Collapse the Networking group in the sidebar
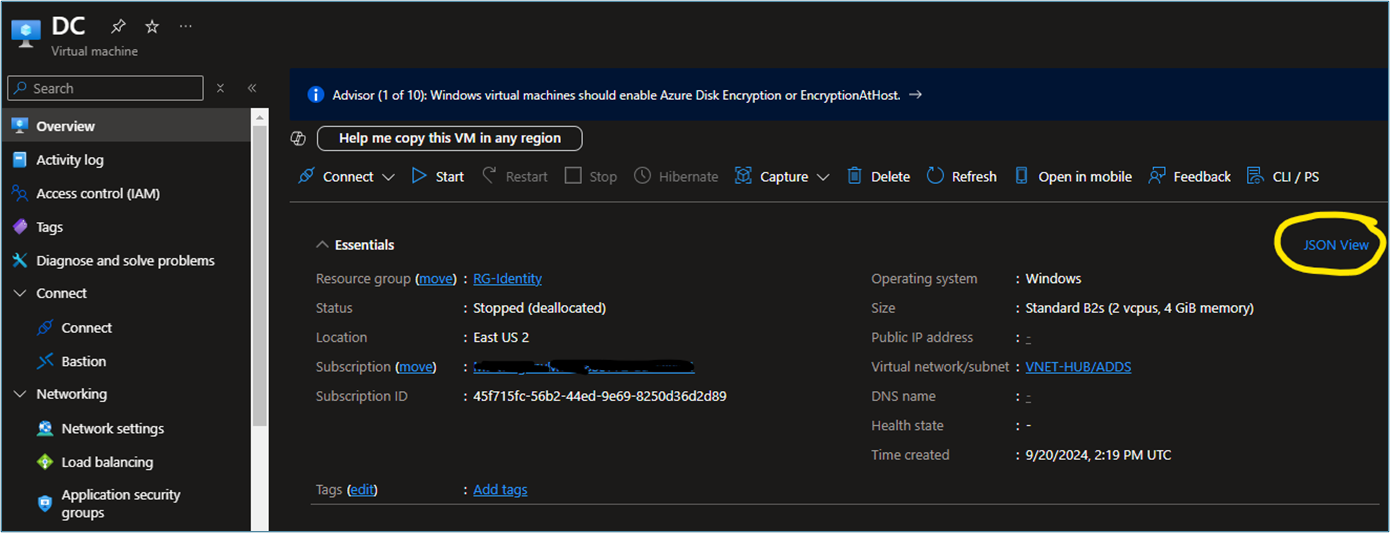Image resolution: width=1390 pixels, height=533 pixels. [x=20, y=394]
